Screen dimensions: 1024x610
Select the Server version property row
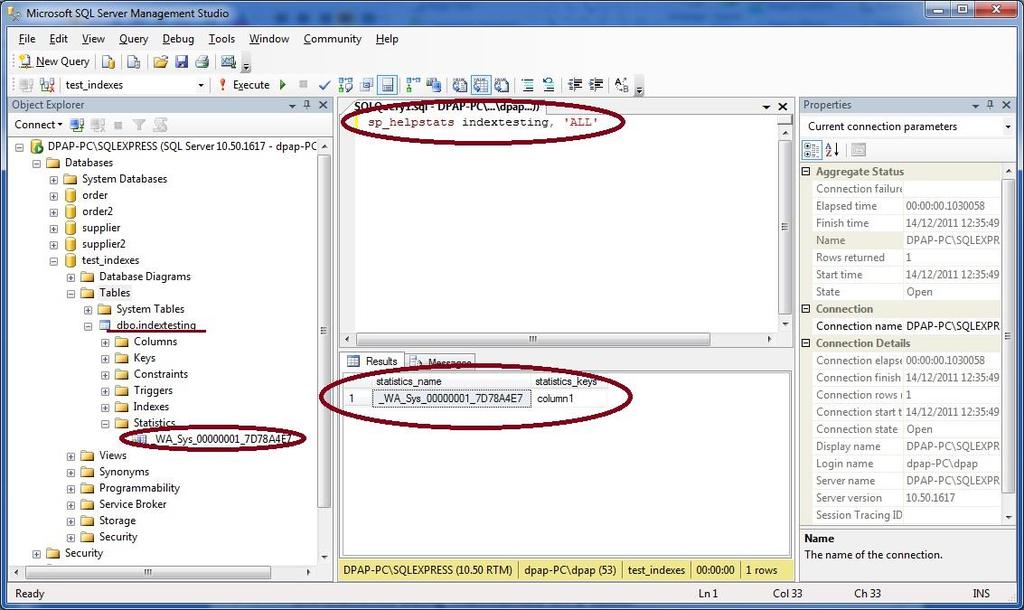tap(906, 498)
